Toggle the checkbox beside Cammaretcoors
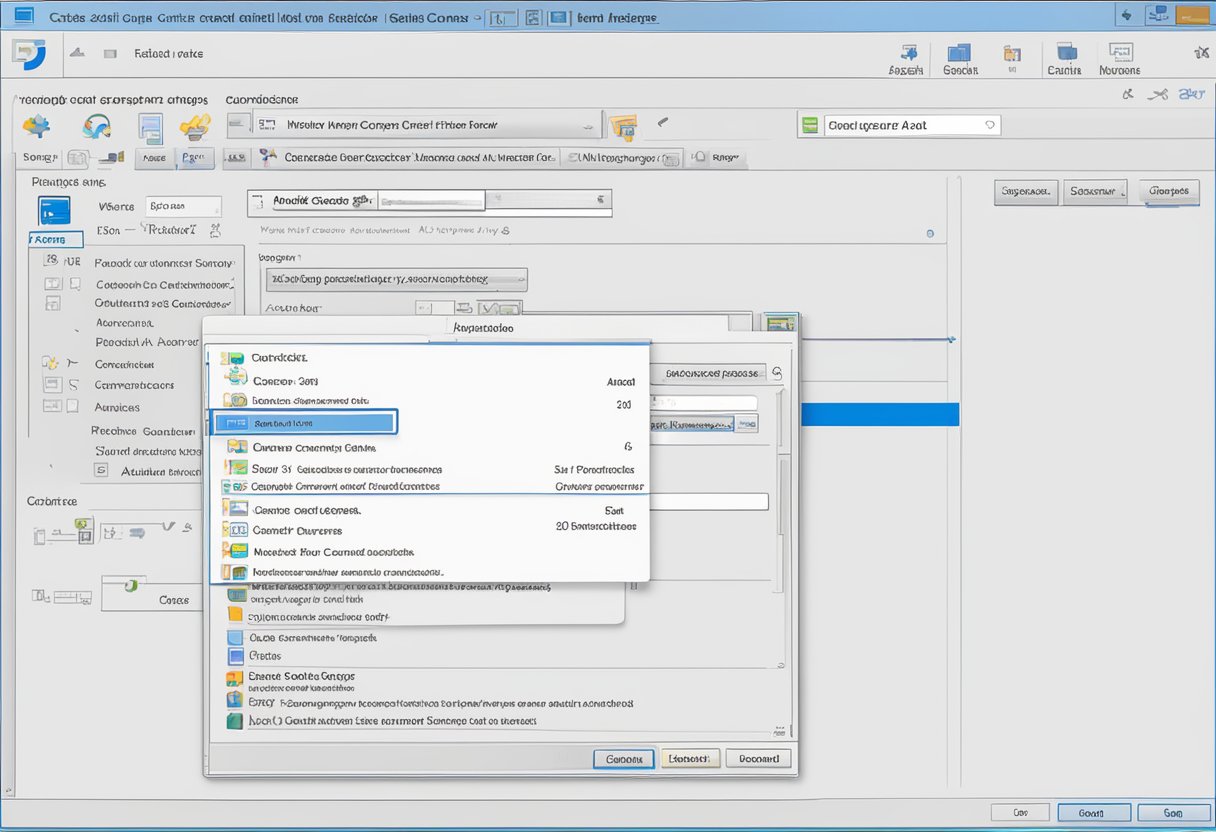 point(51,385)
